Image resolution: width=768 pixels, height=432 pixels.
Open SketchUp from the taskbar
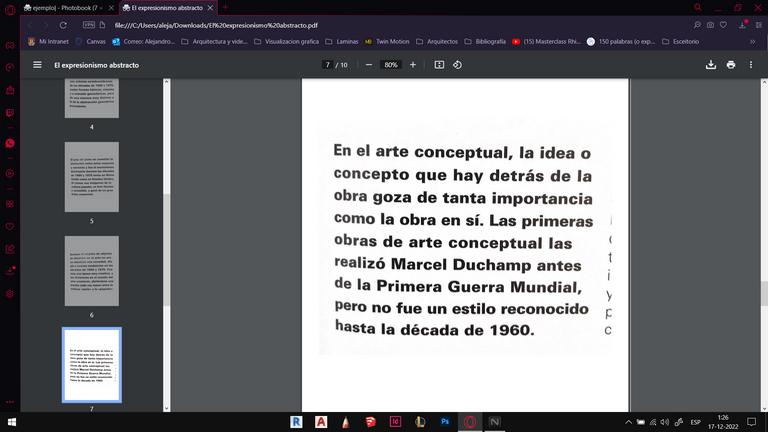click(x=370, y=422)
